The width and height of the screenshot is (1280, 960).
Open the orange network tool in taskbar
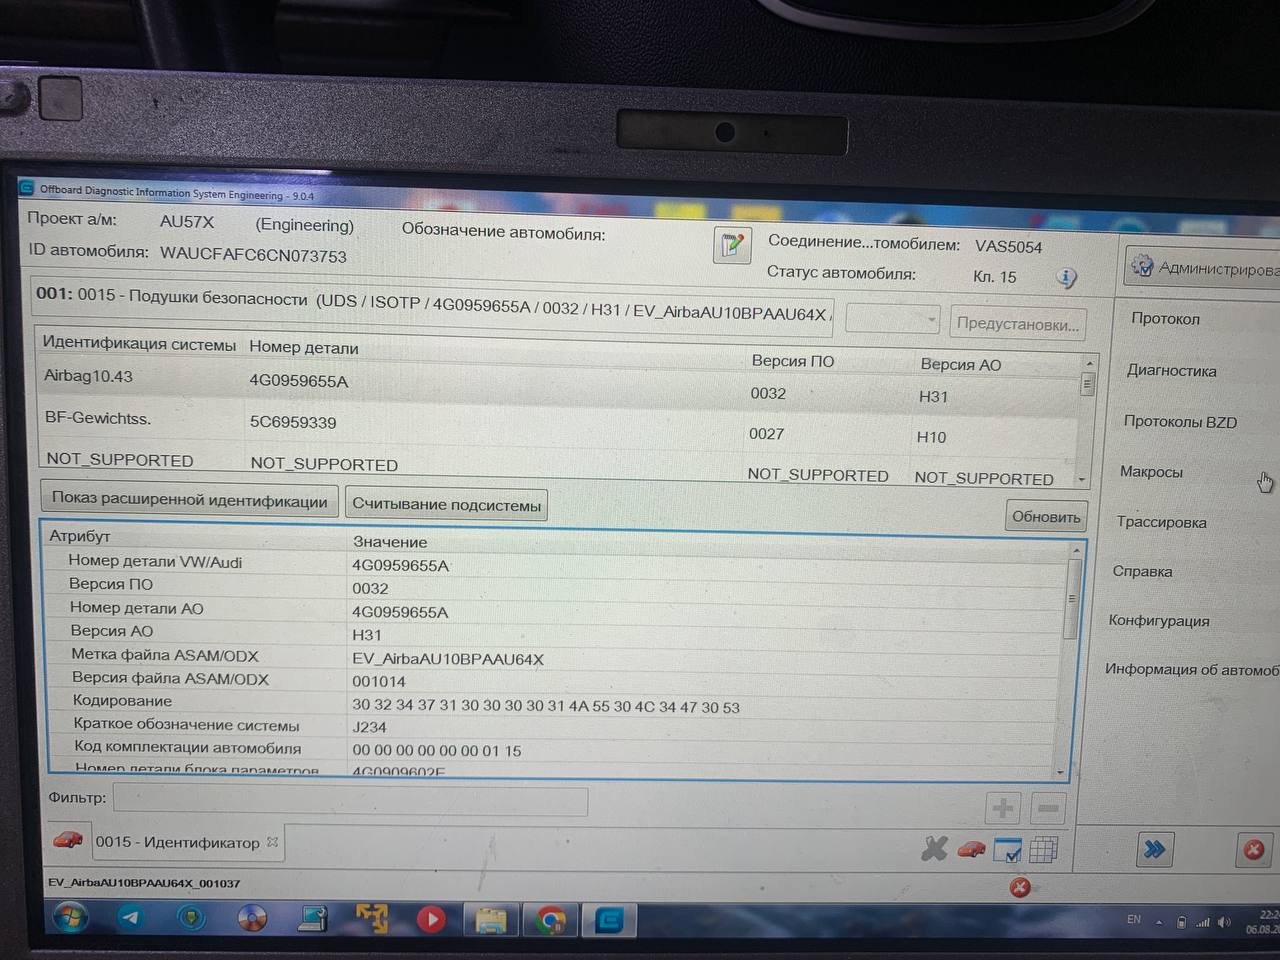372,918
